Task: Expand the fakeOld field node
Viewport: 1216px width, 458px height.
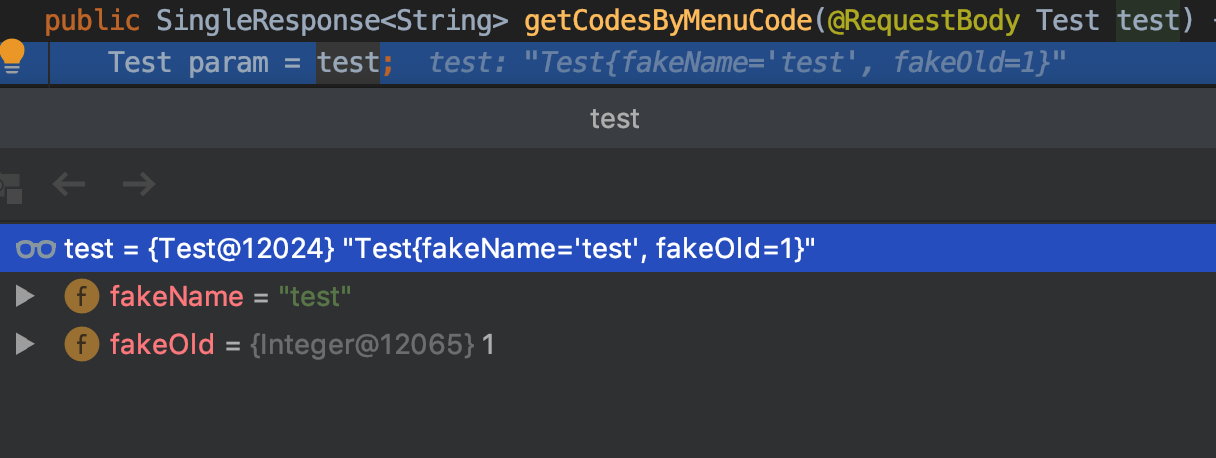Action: click(25, 345)
